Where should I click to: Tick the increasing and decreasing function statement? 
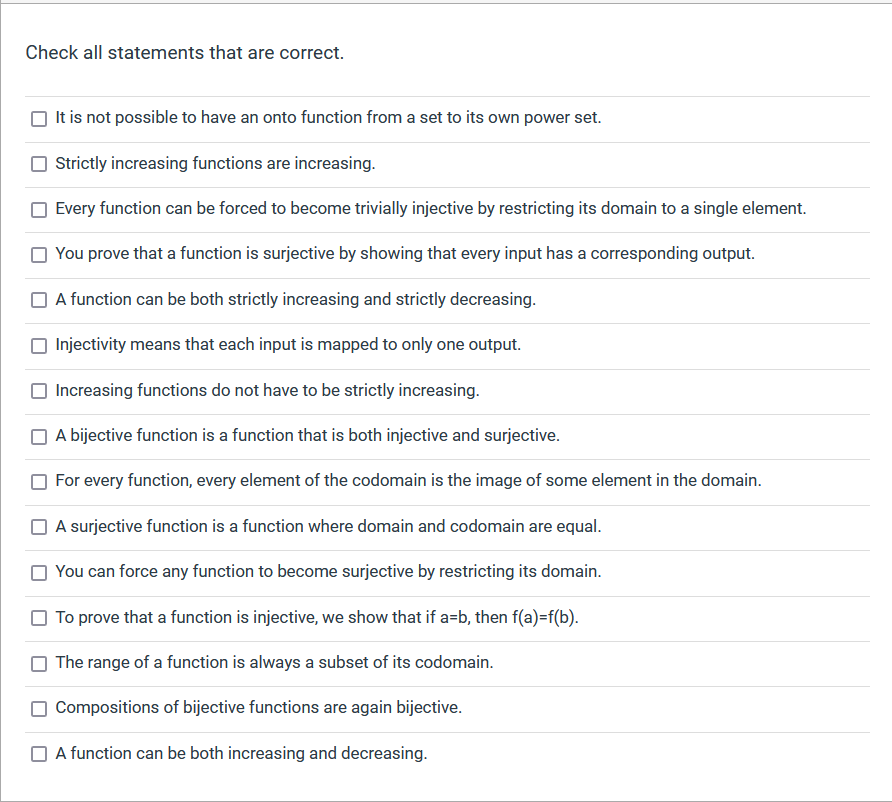coord(38,753)
